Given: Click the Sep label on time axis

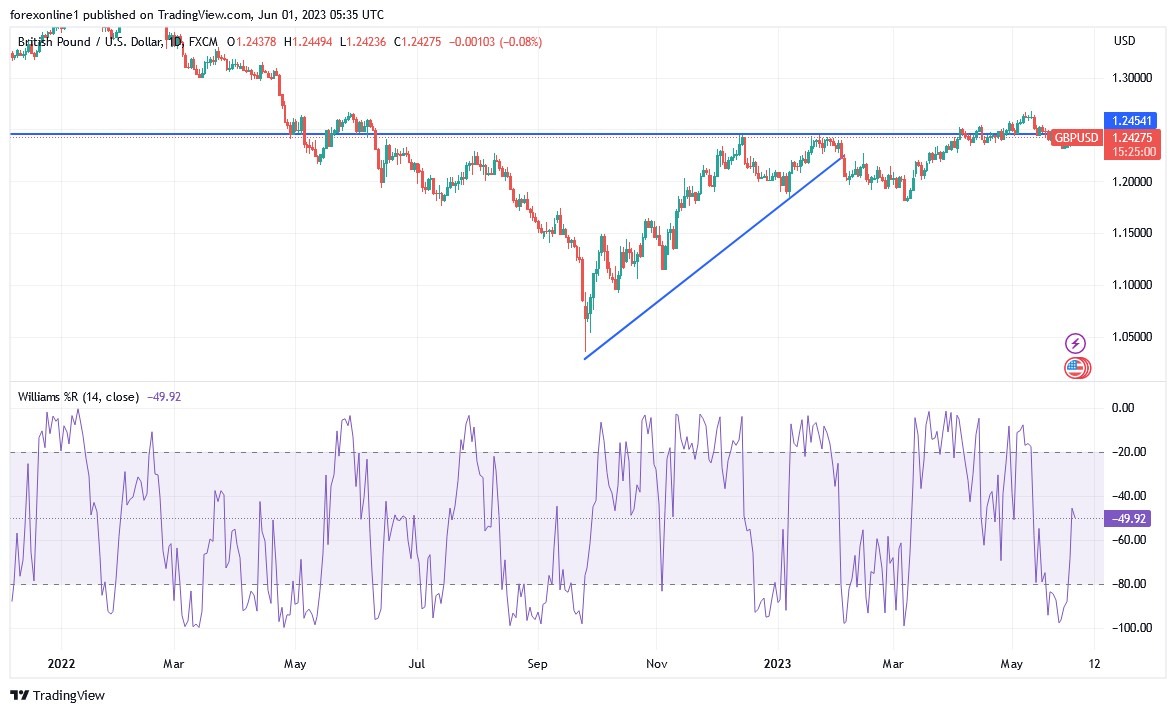Looking at the screenshot, I should click(538, 664).
